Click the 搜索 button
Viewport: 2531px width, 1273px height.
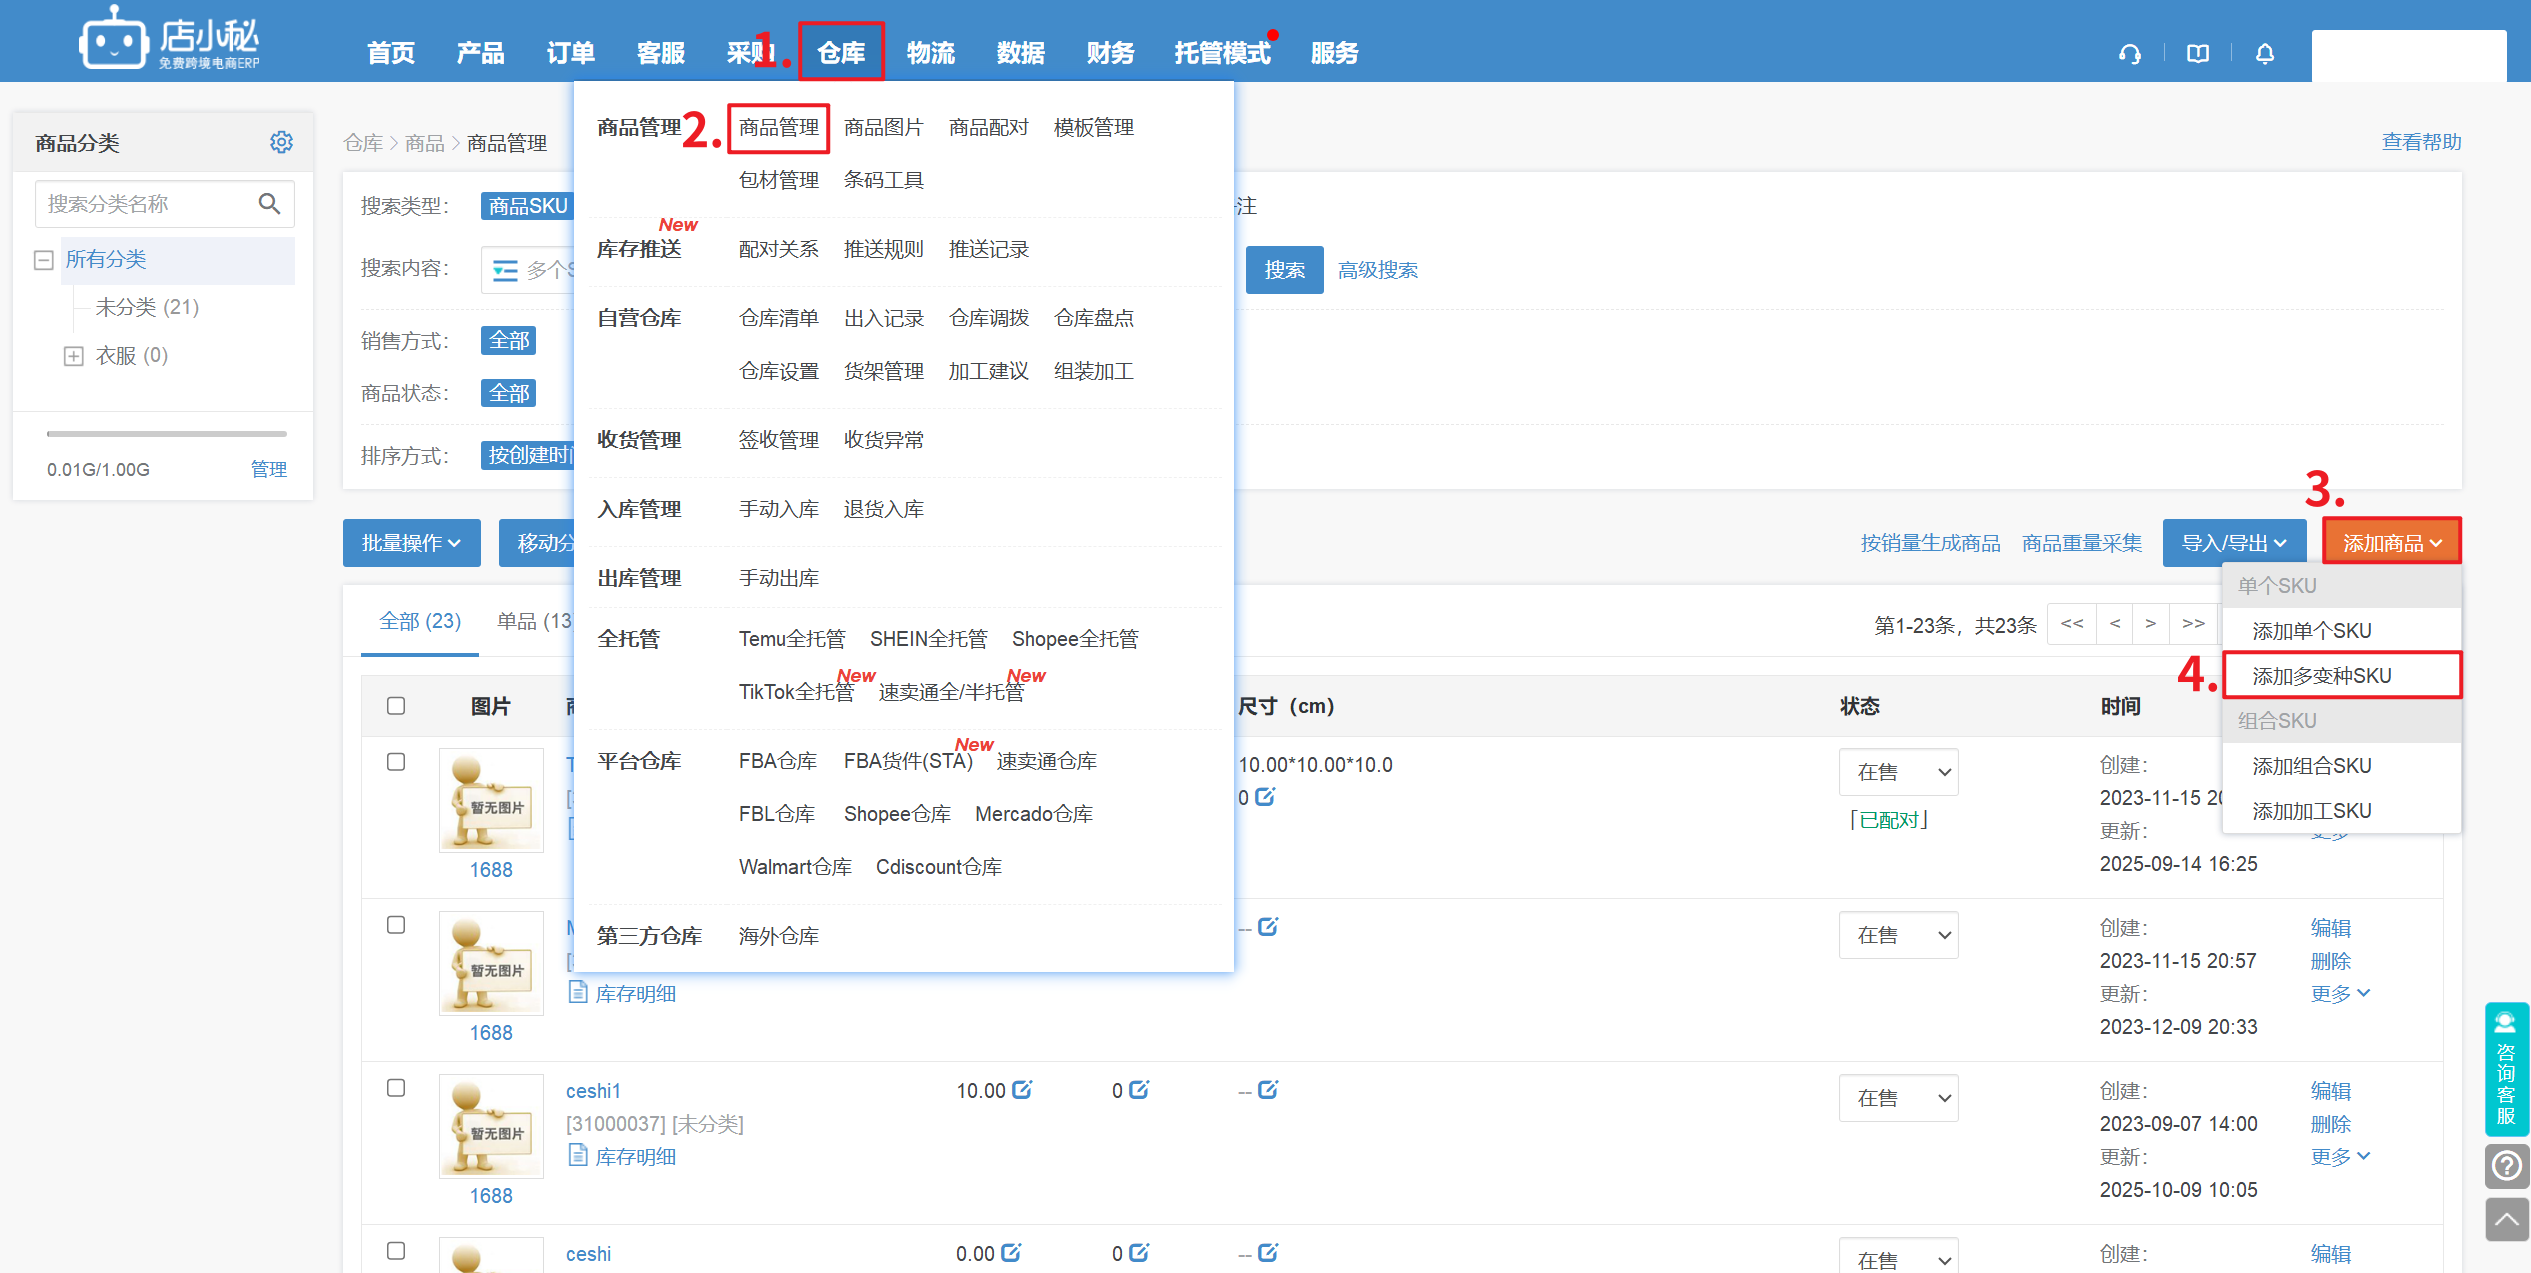(1284, 270)
